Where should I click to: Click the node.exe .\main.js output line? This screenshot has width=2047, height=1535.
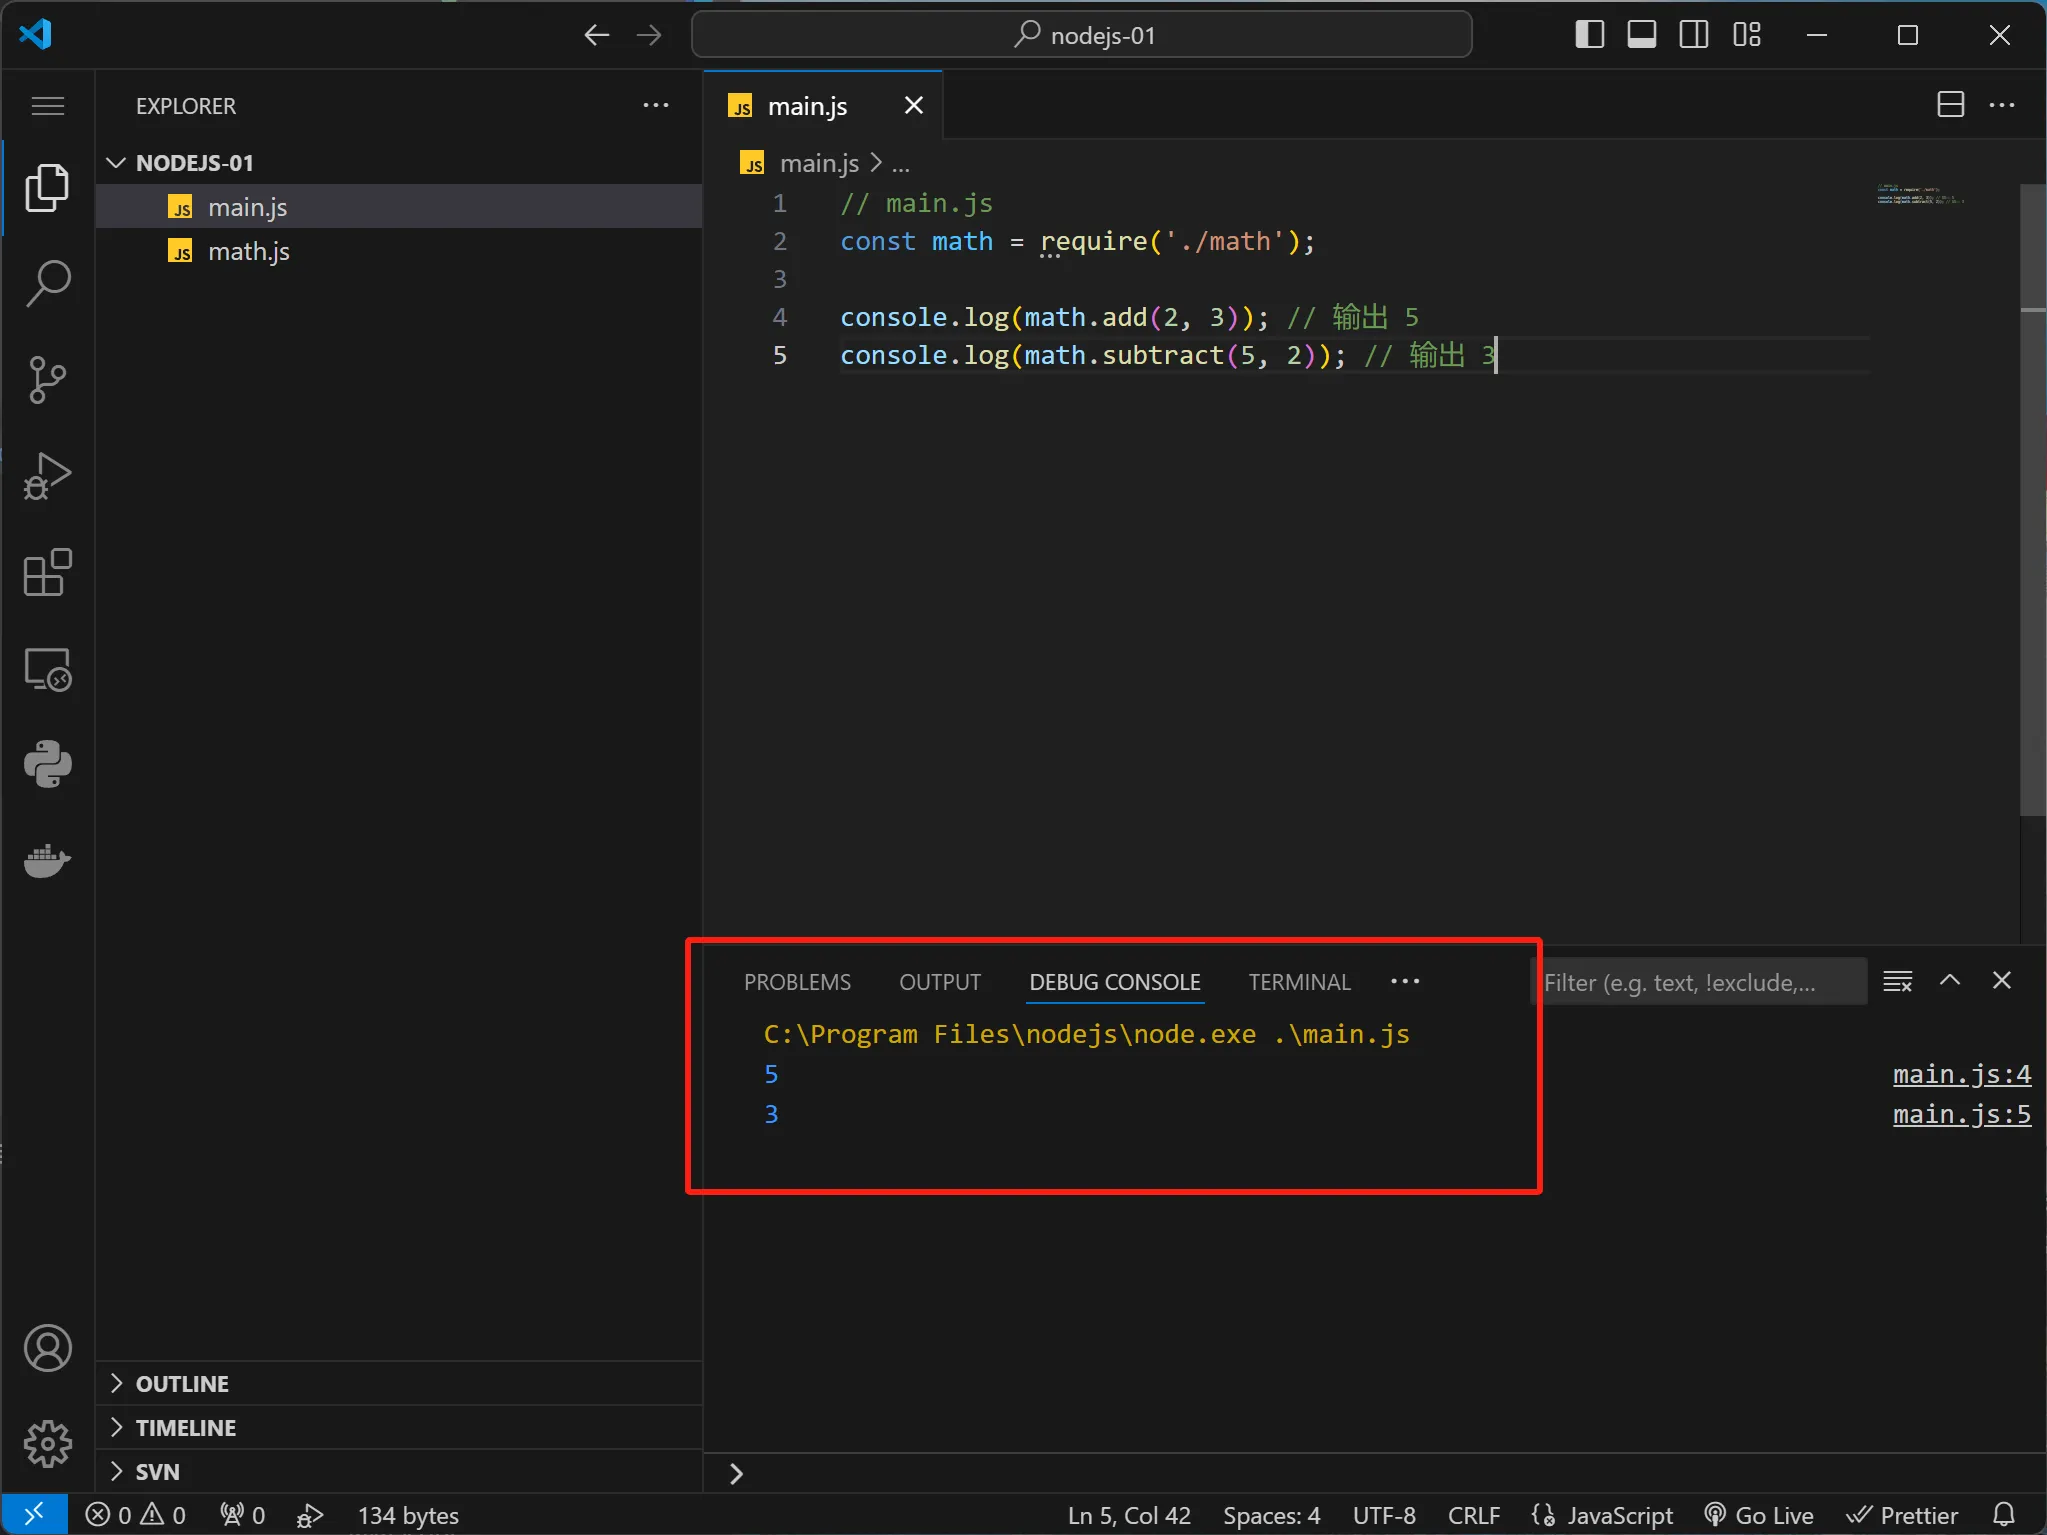tap(1086, 1034)
